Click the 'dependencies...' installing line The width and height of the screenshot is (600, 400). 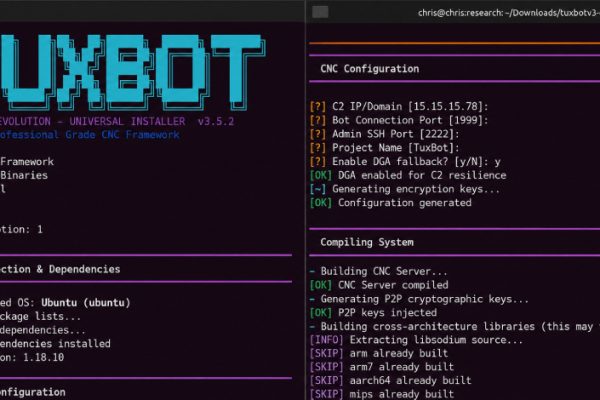(x=43, y=330)
